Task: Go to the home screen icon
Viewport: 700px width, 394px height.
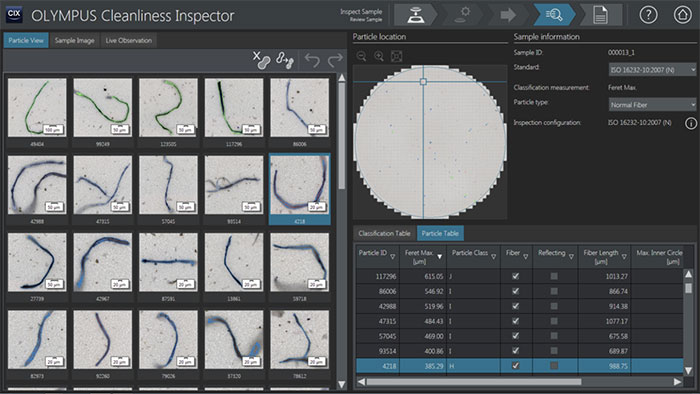Action: [x=682, y=15]
